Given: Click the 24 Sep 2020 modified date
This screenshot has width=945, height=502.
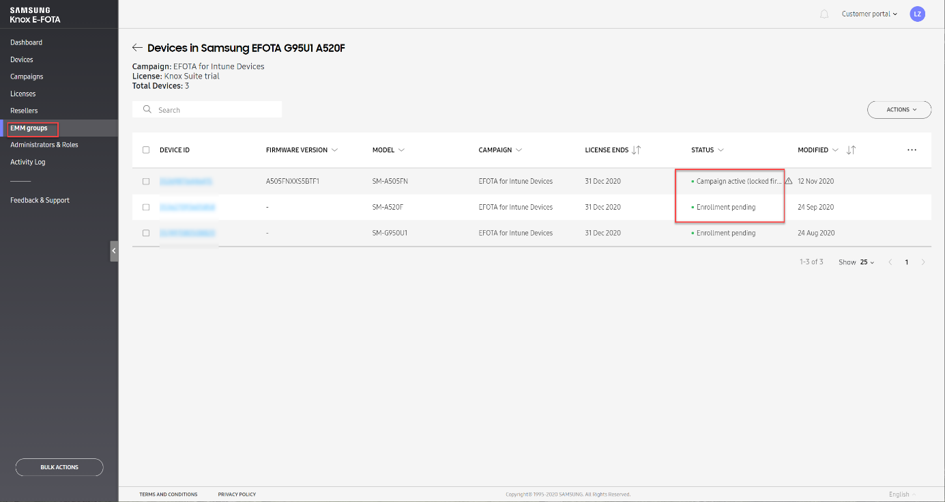Looking at the screenshot, I should pos(816,207).
